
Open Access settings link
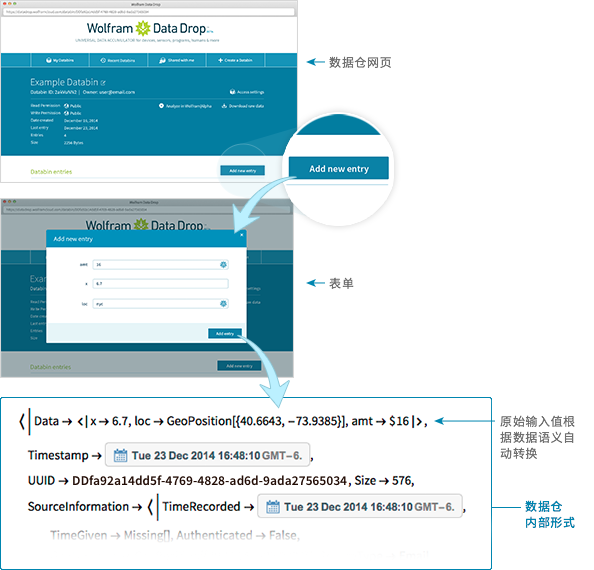247,92
